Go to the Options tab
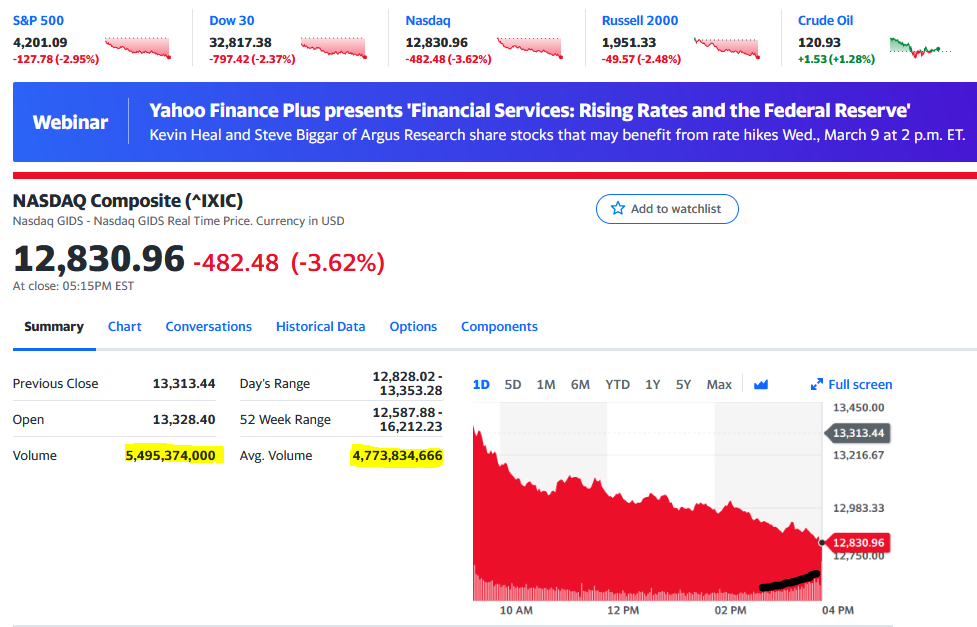 click(x=413, y=327)
